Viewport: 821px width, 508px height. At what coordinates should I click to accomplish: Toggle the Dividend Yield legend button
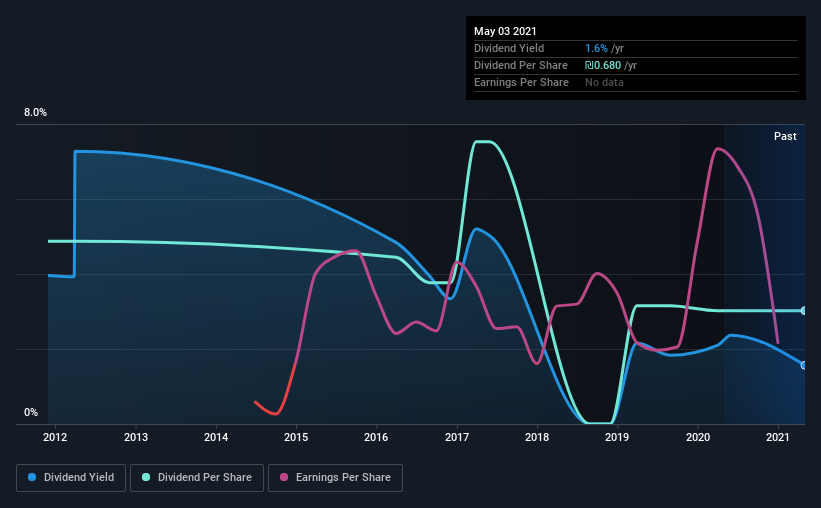(71, 478)
